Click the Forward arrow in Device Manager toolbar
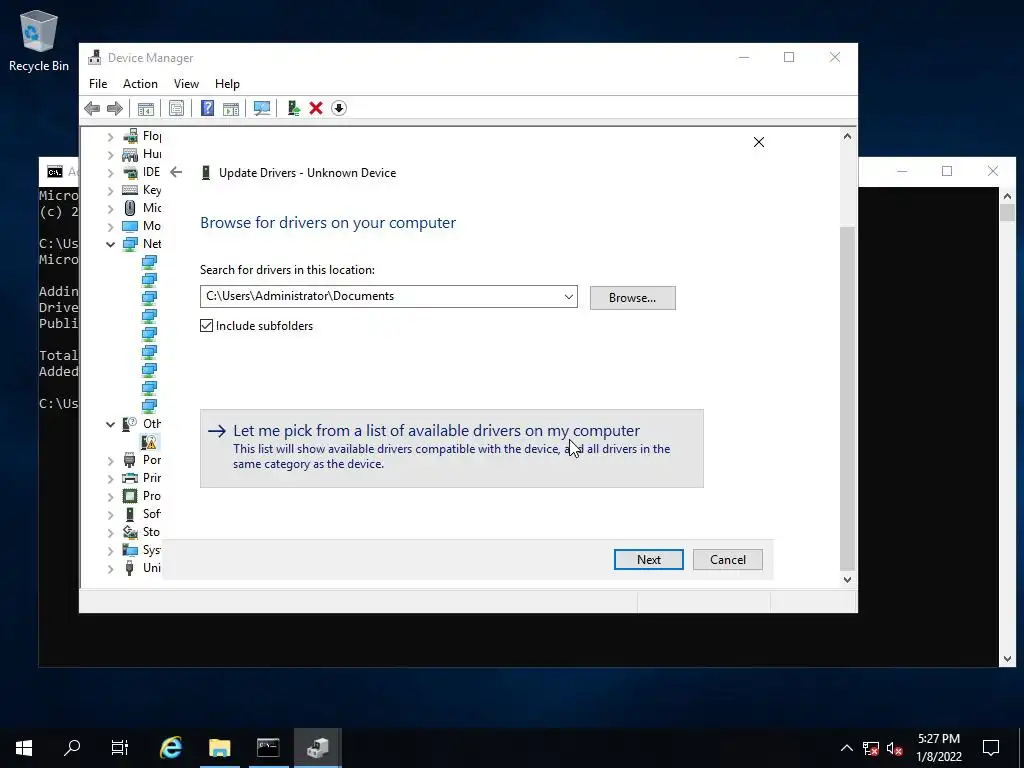1024x768 pixels. coord(115,108)
